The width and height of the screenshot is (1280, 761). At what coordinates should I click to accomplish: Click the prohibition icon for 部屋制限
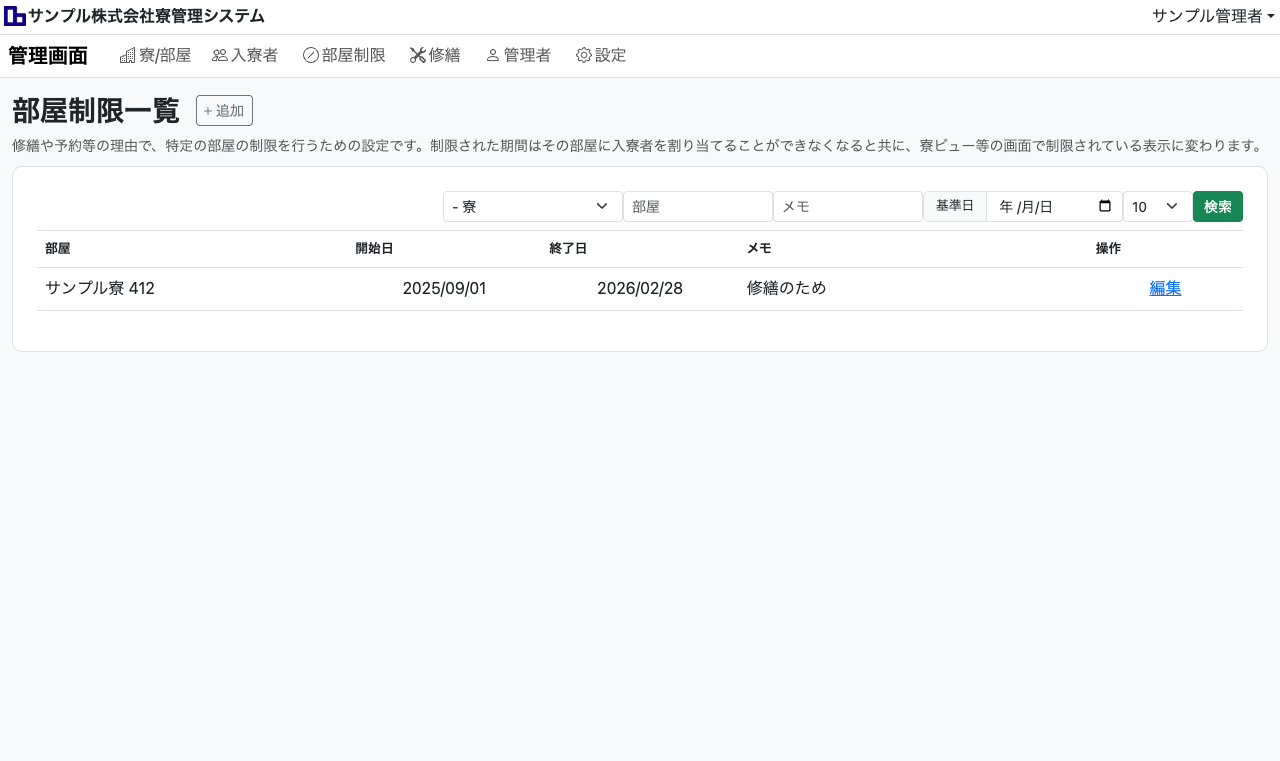click(x=311, y=56)
